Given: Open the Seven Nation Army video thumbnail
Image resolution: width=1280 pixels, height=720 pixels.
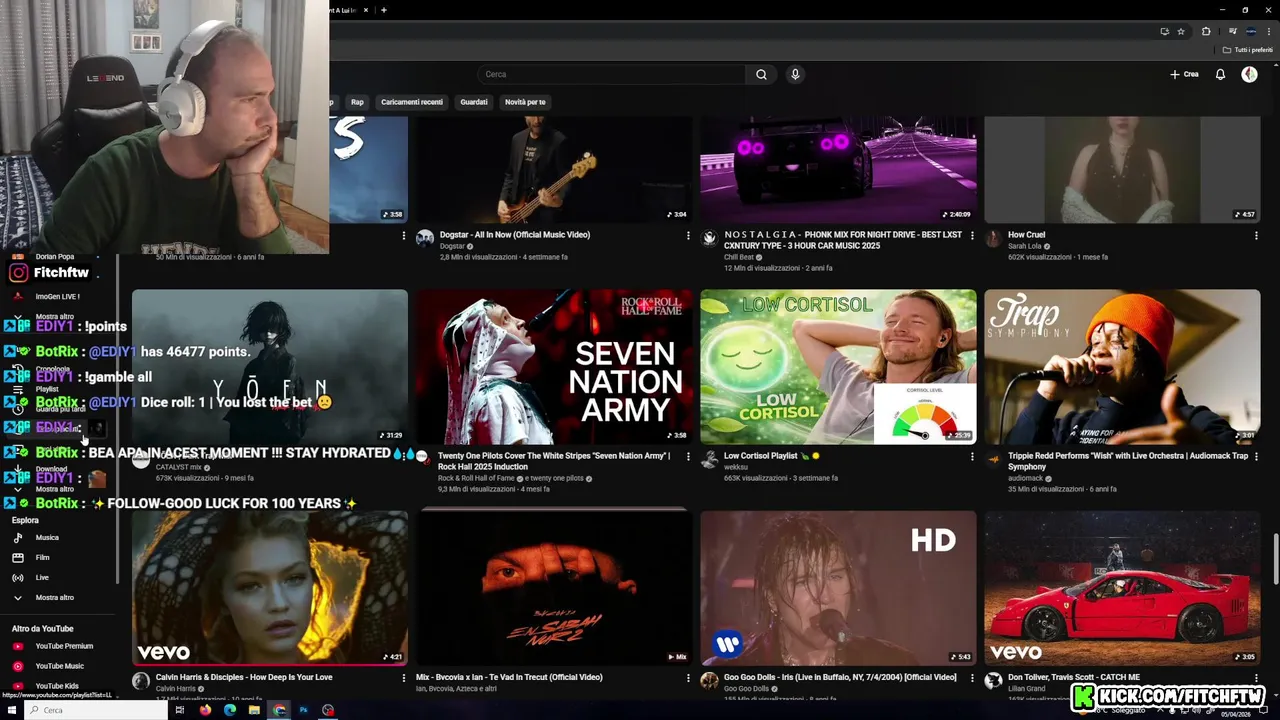Looking at the screenshot, I should click(554, 367).
